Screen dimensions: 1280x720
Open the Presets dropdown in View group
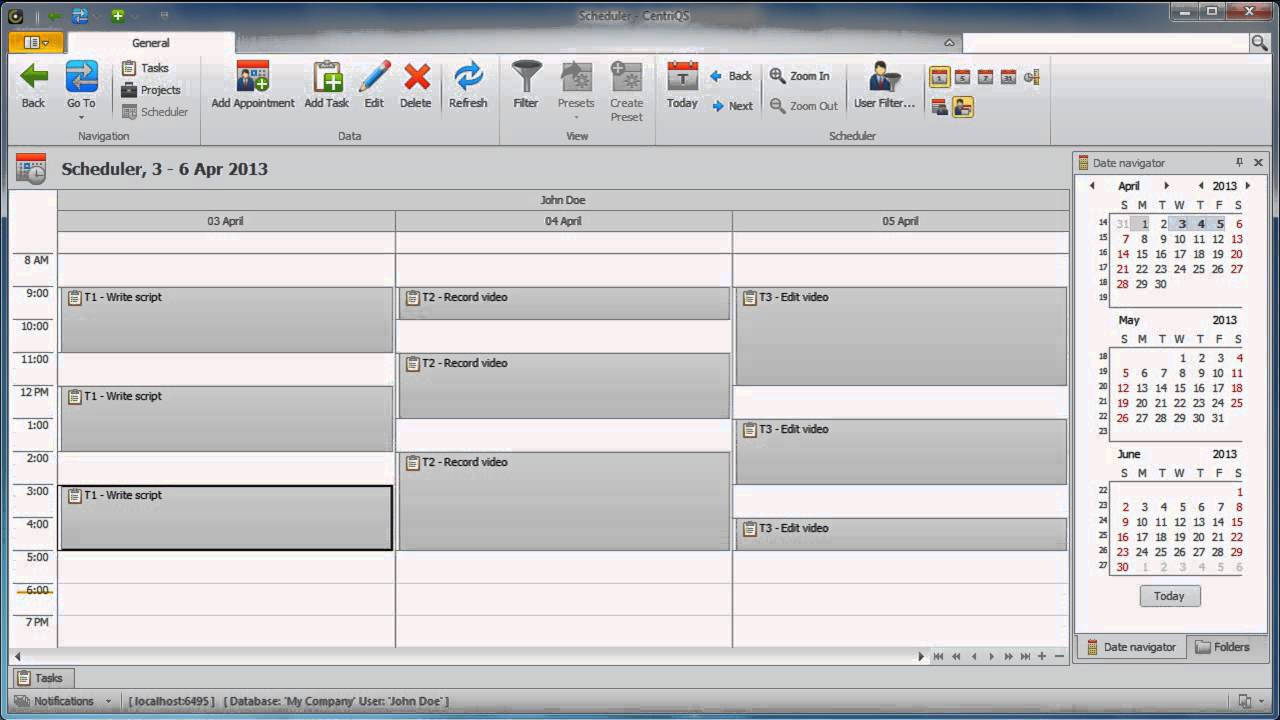(576, 90)
